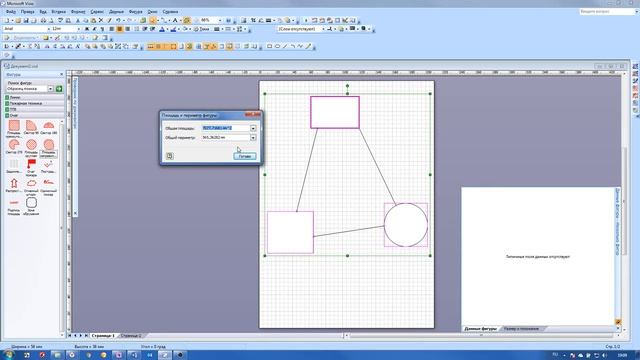Pick the rectangular area (Площадь прямоуг.) stencil shape

click(14, 129)
